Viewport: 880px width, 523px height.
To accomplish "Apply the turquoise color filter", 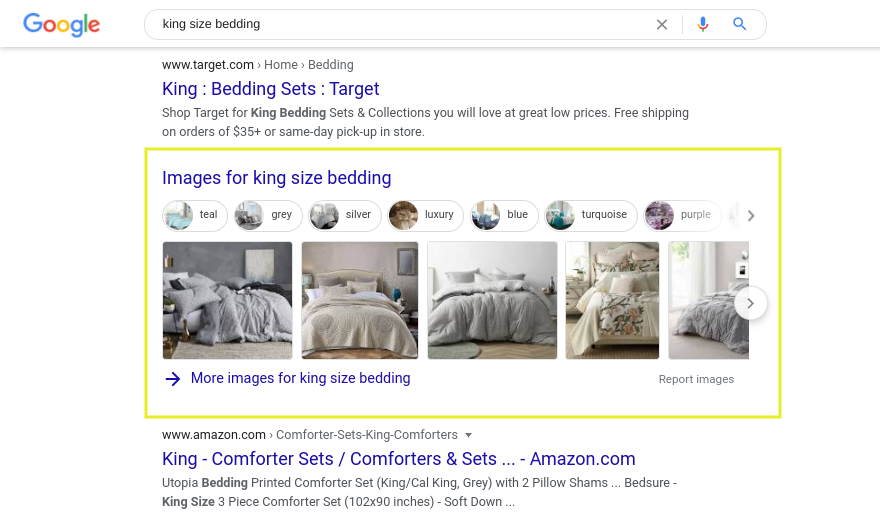I will [x=590, y=215].
